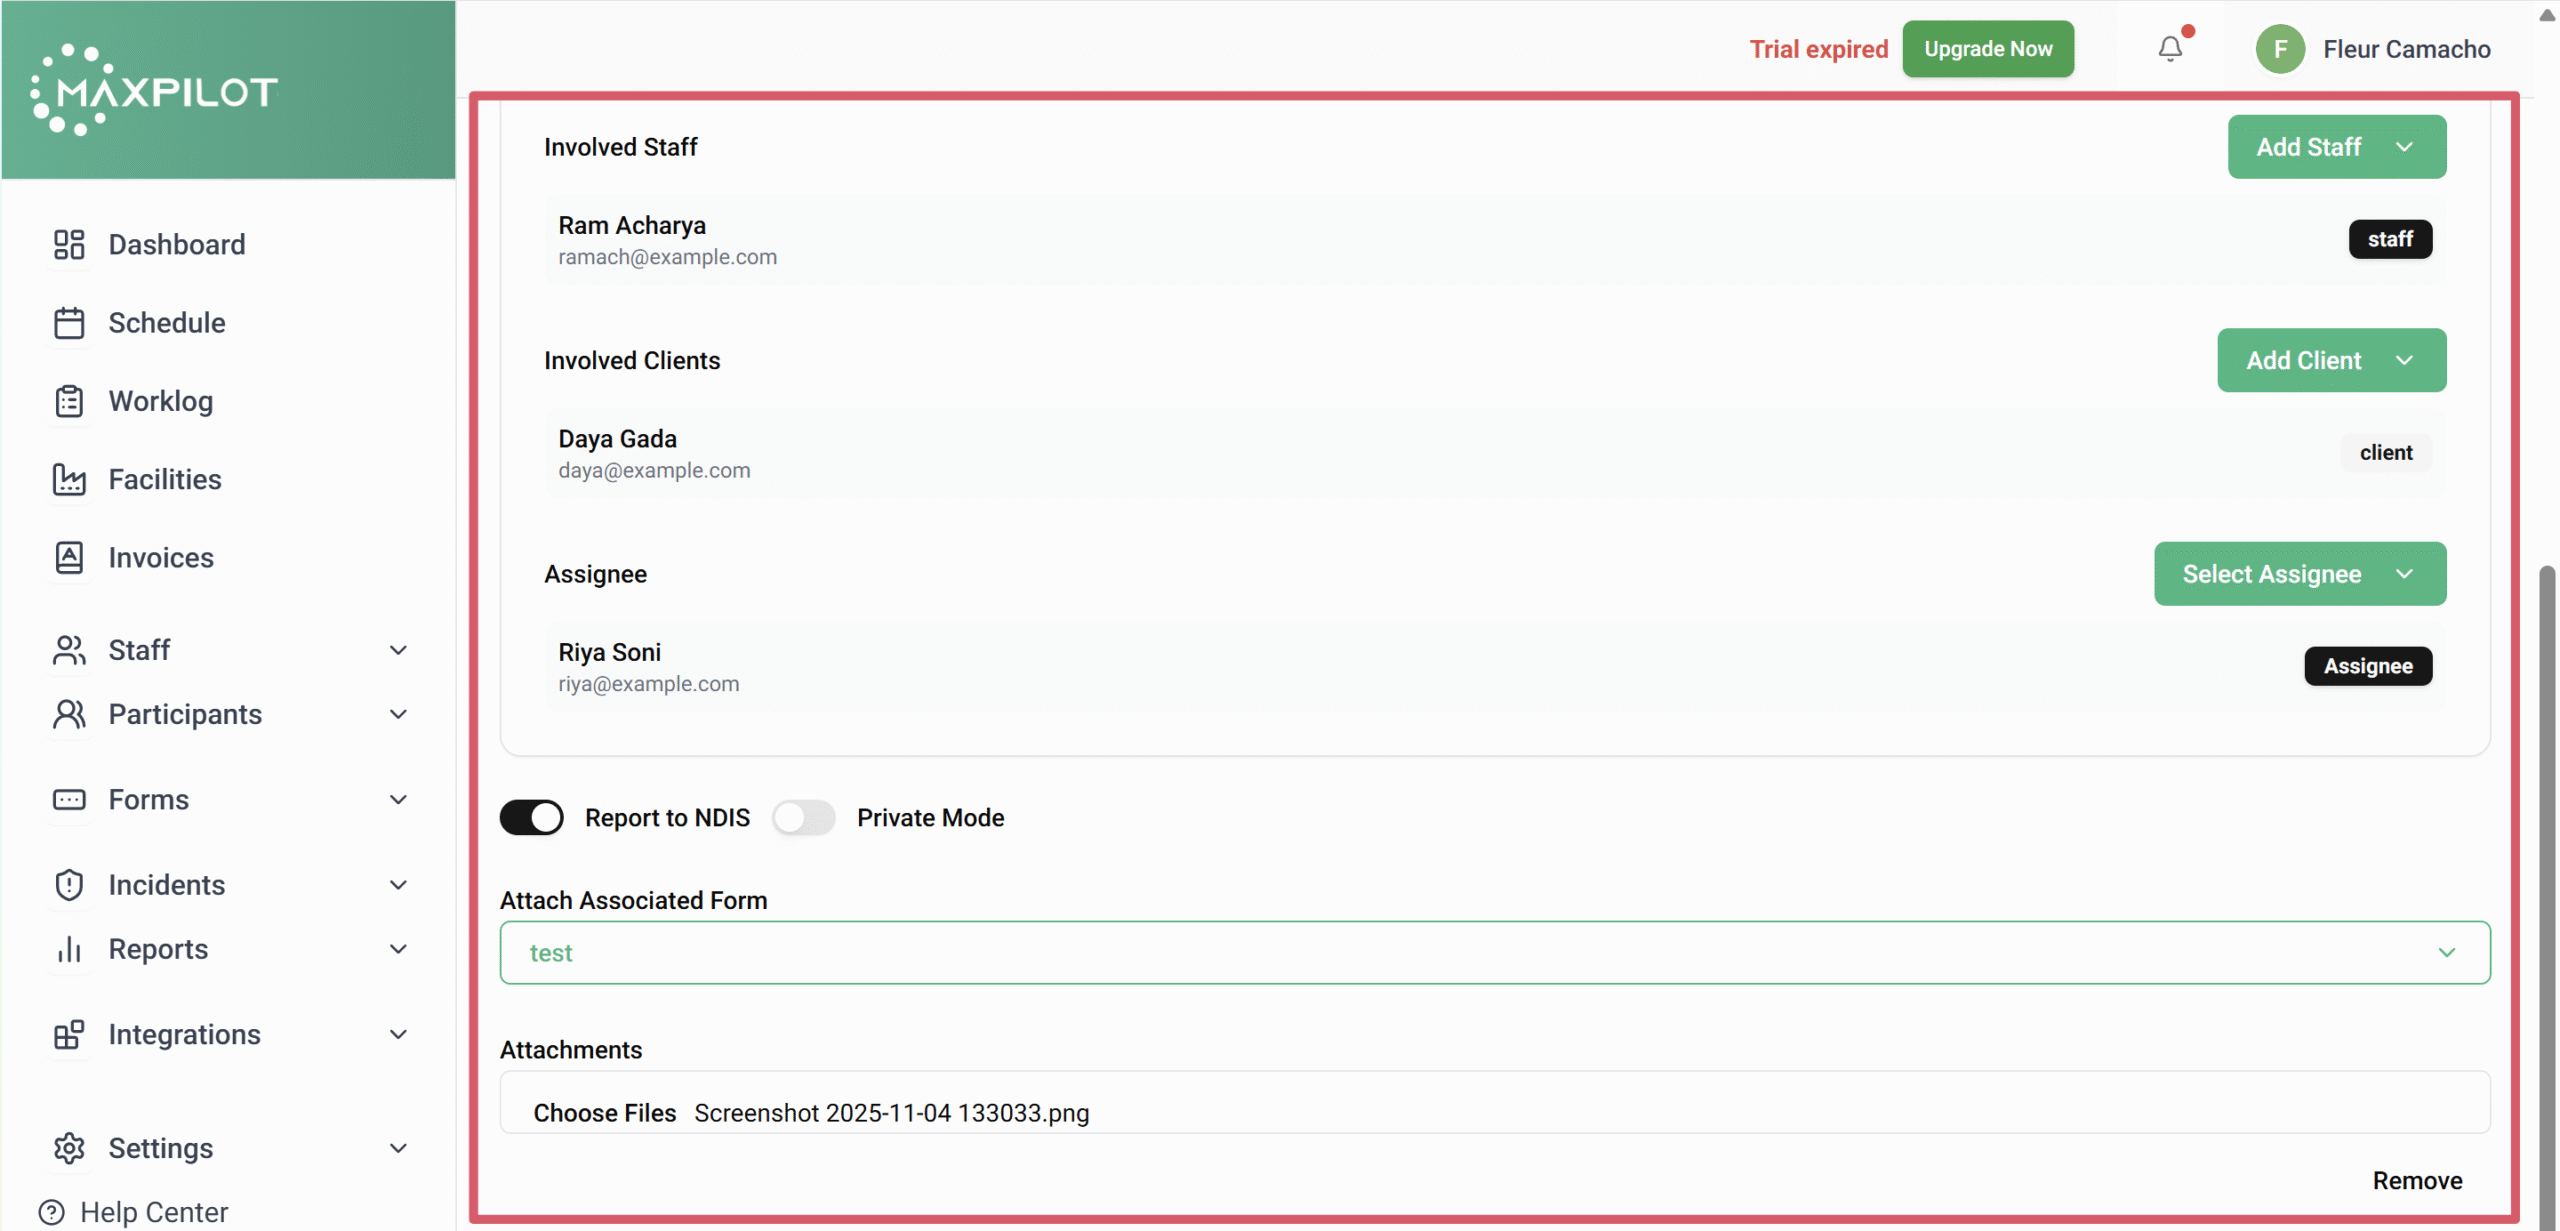Click the Incidents shield icon
Image resolution: width=2560 pixels, height=1231 pixels.
click(x=69, y=885)
